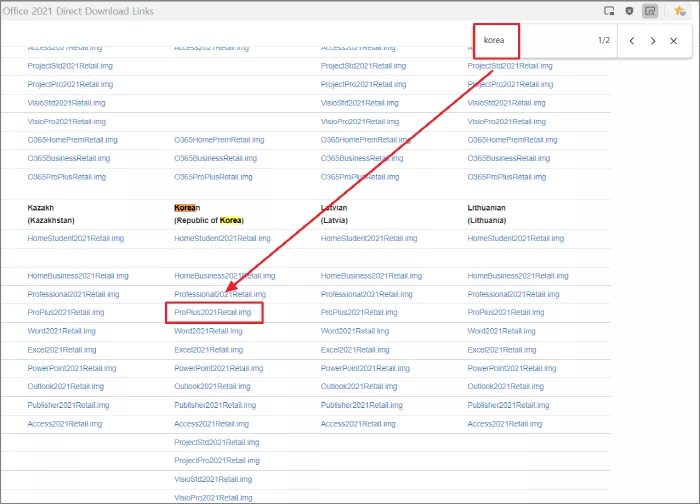Open Korean ProjectStd2021Retail.img link

click(x=217, y=442)
